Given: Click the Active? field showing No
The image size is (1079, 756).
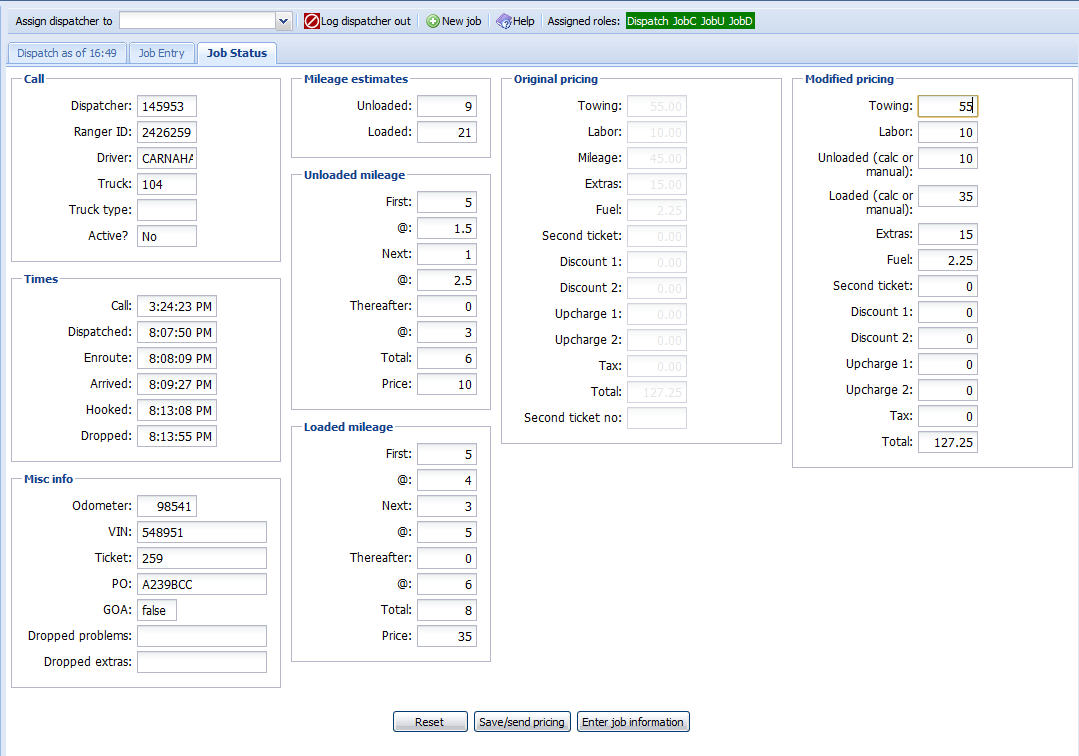Looking at the screenshot, I should [167, 236].
